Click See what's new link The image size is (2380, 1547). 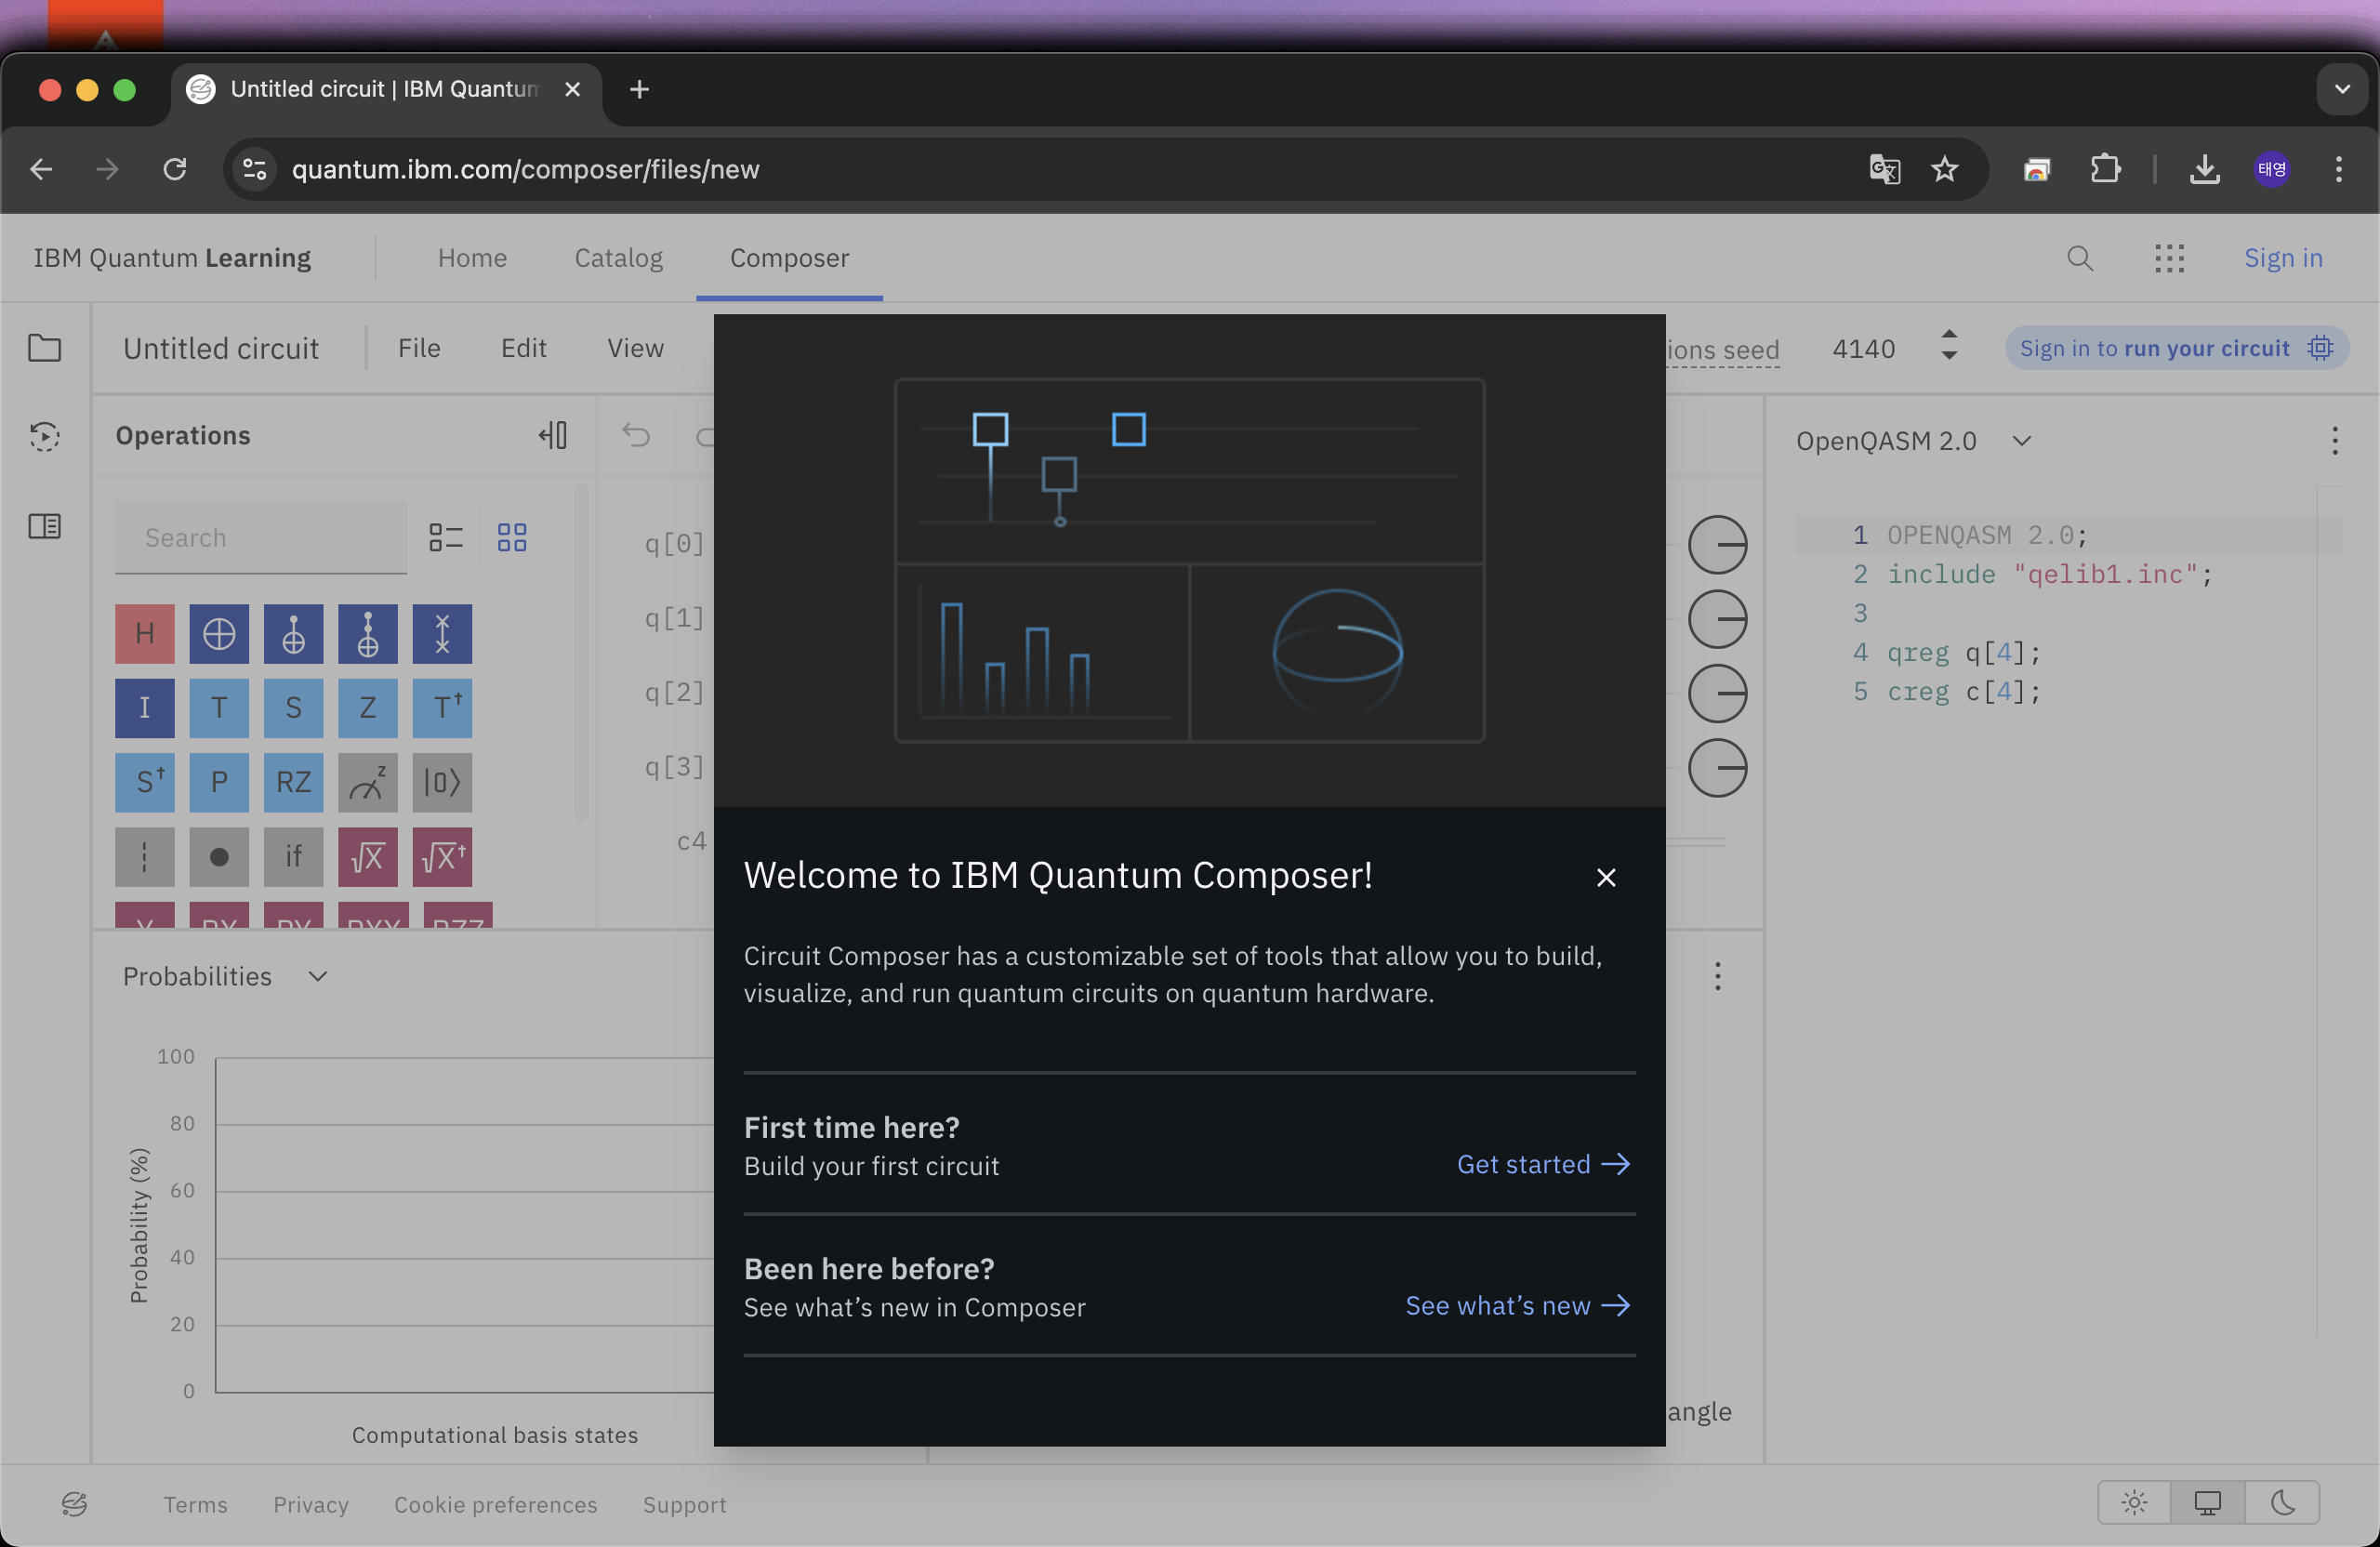[1518, 1306]
